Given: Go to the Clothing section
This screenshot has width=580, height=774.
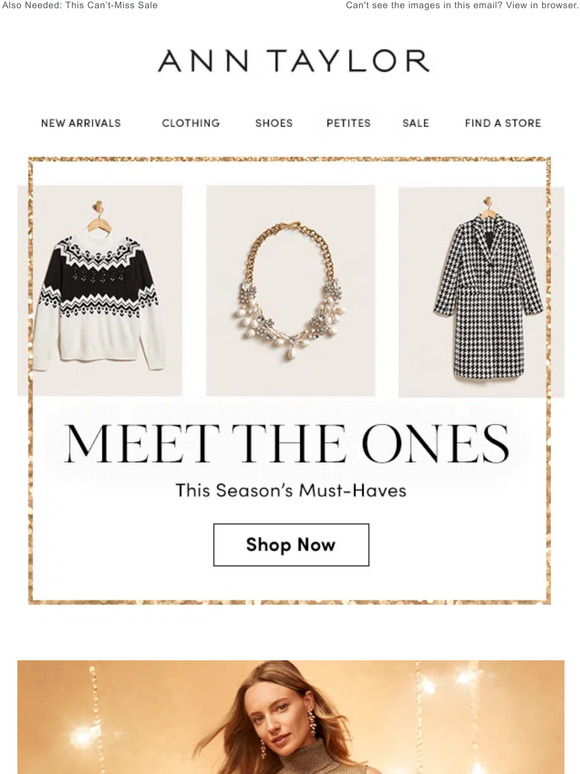Looking at the screenshot, I should point(191,123).
